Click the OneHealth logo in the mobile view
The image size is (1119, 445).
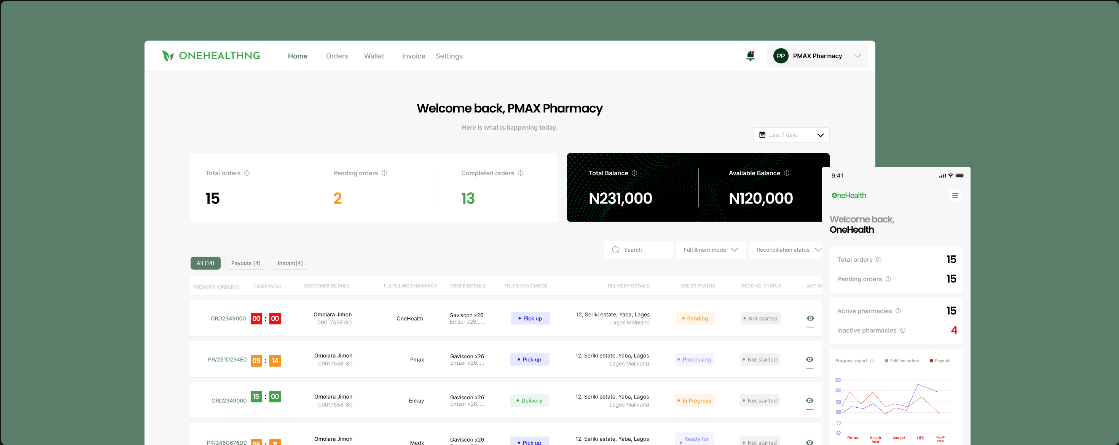coord(849,195)
